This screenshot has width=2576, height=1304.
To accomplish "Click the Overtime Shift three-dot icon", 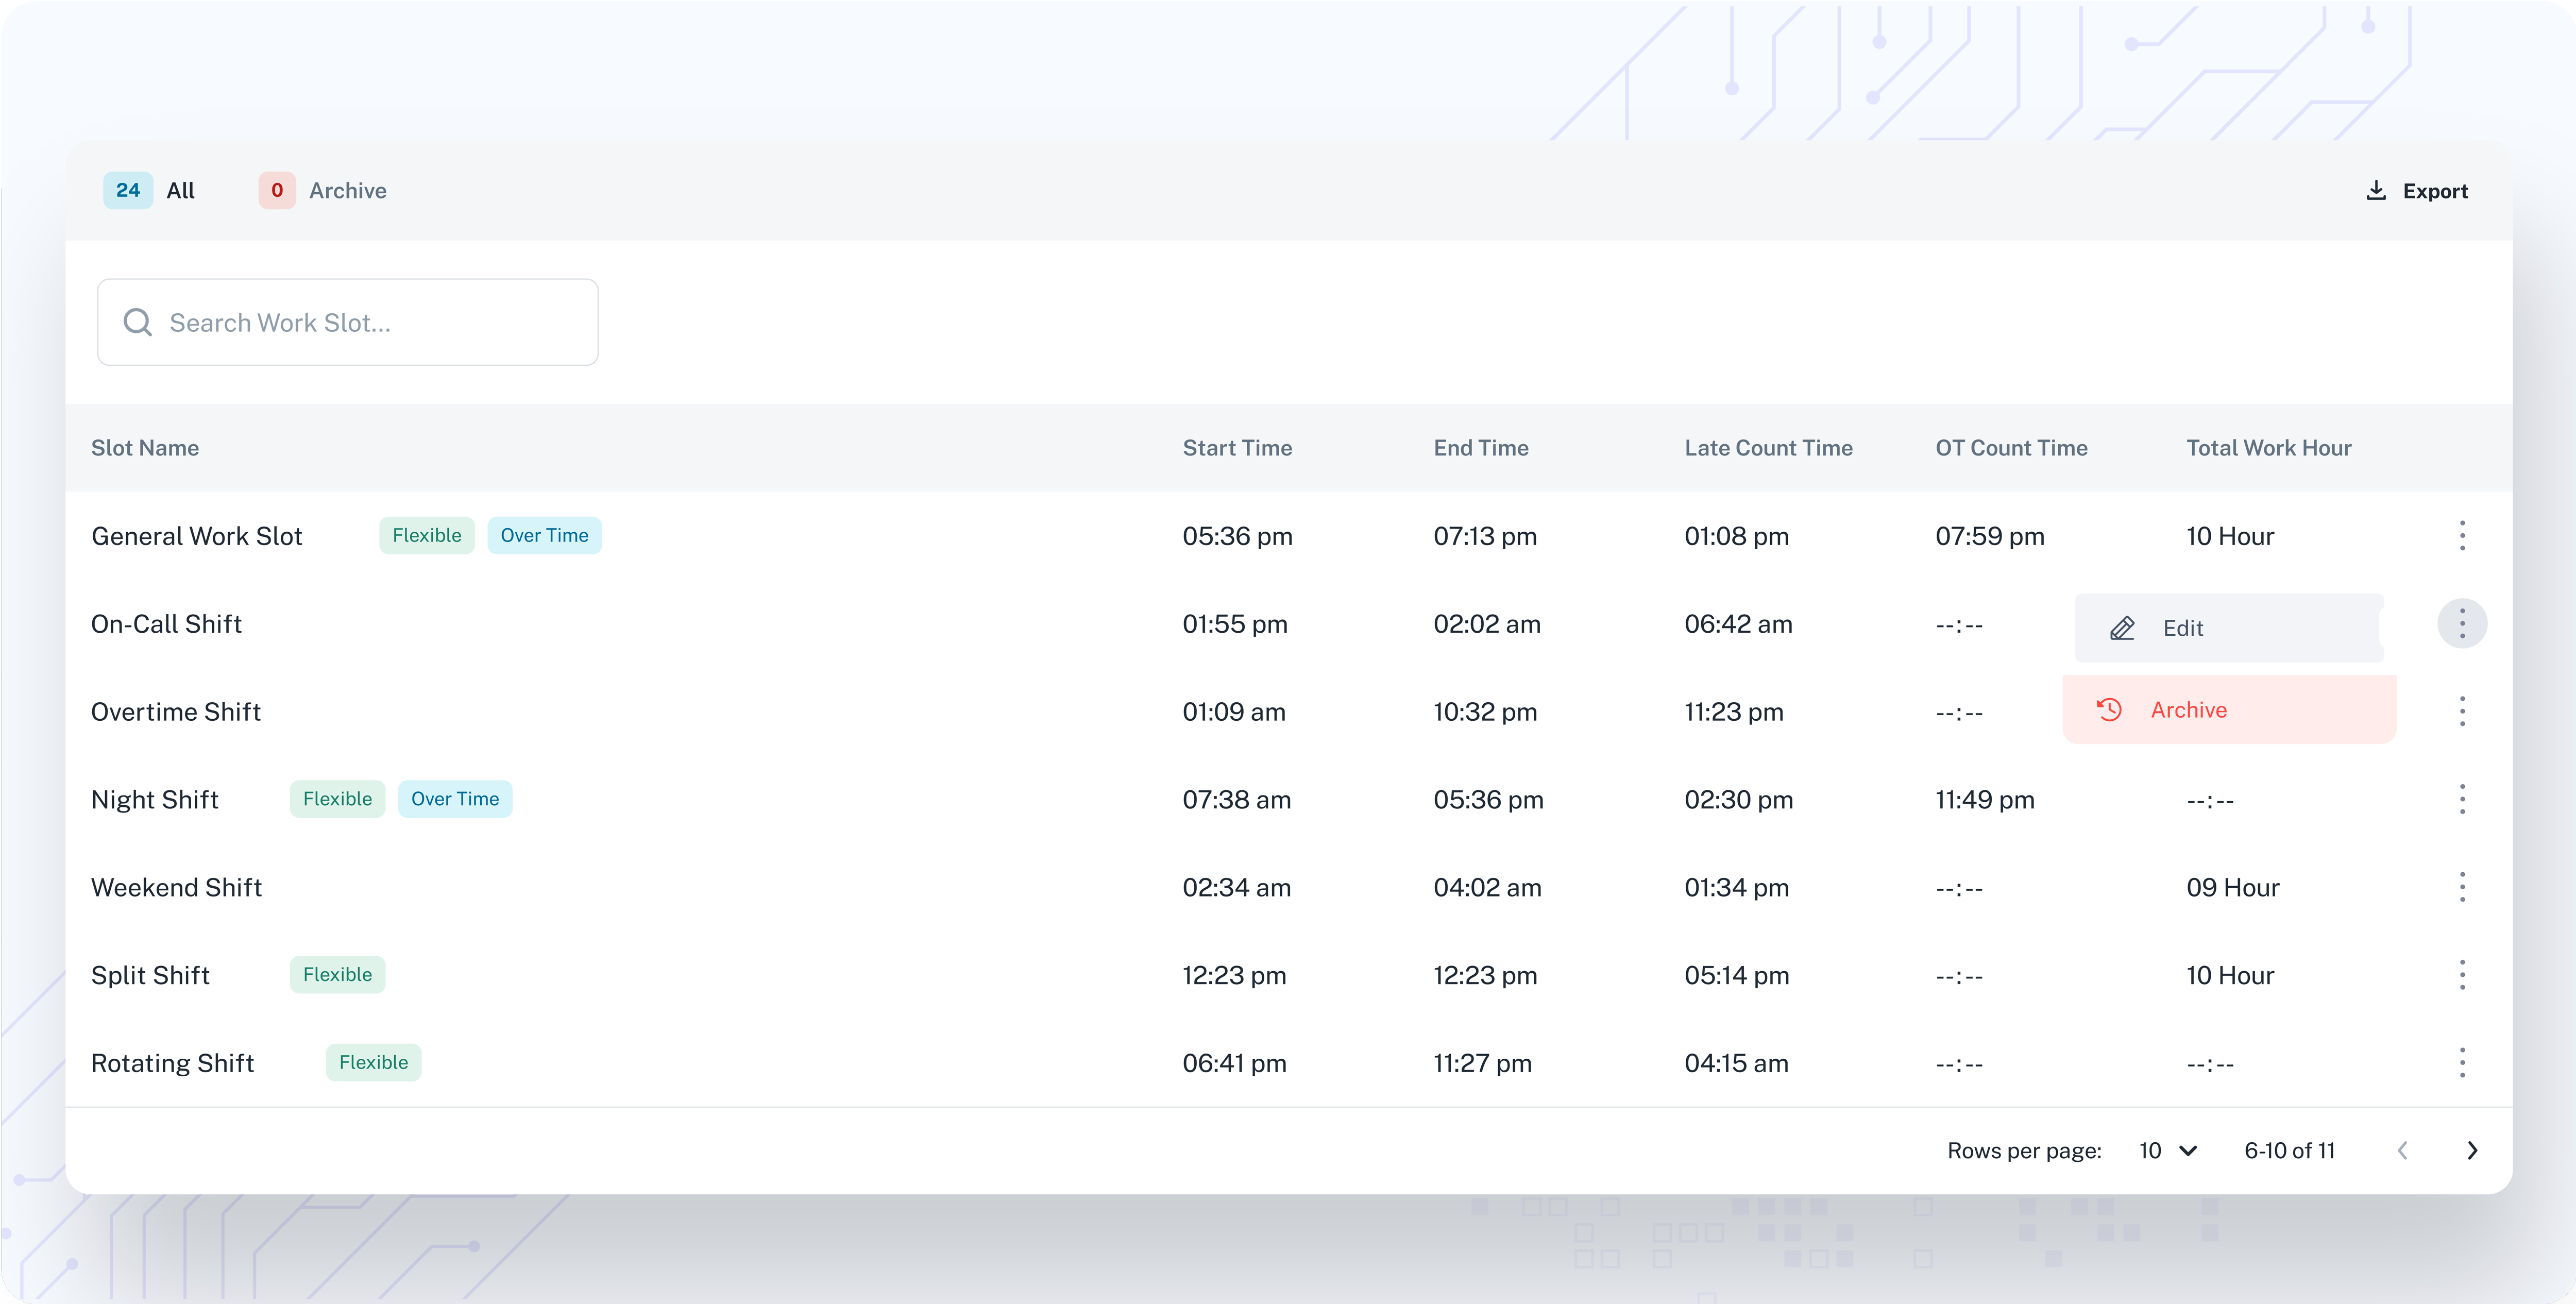I will 2461,711.
